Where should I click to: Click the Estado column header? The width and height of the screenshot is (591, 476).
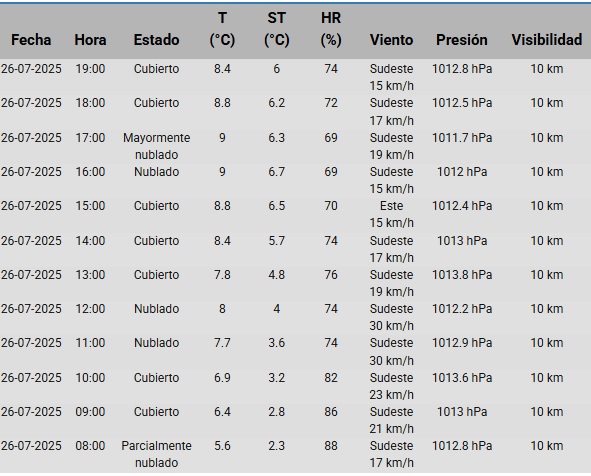[156, 40]
